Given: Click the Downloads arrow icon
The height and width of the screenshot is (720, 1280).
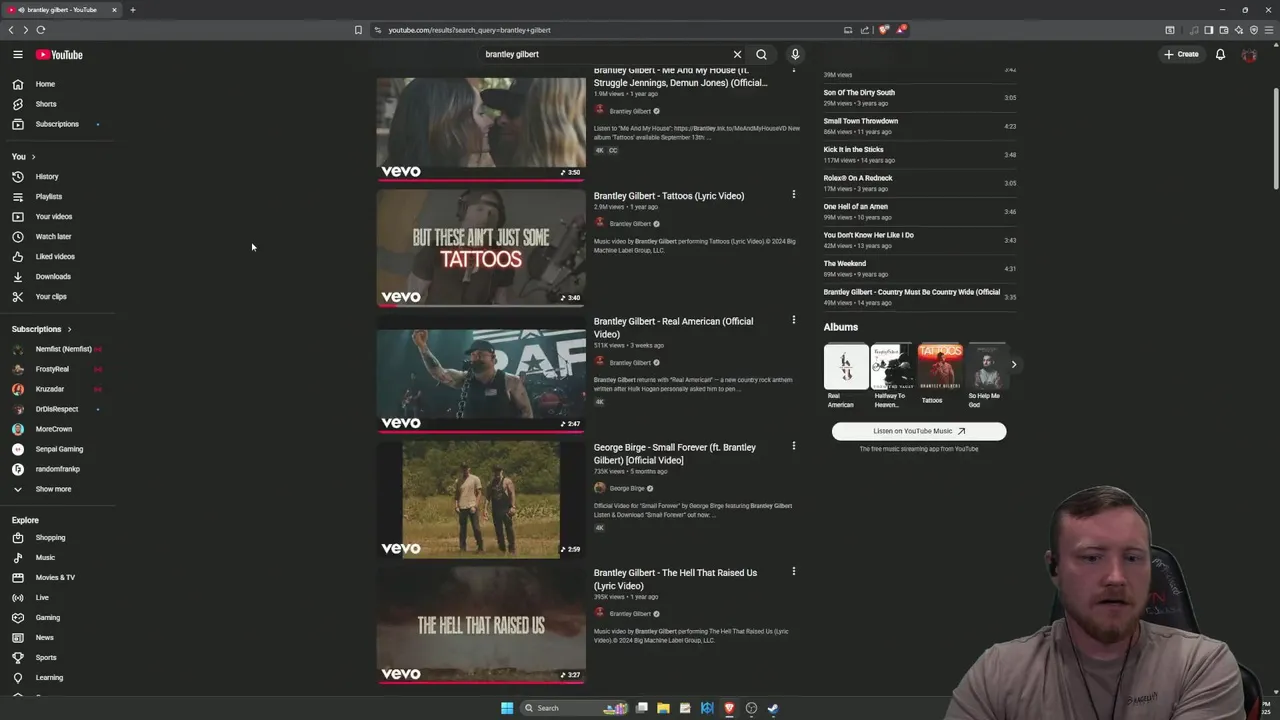Looking at the screenshot, I should tap(18, 277).
